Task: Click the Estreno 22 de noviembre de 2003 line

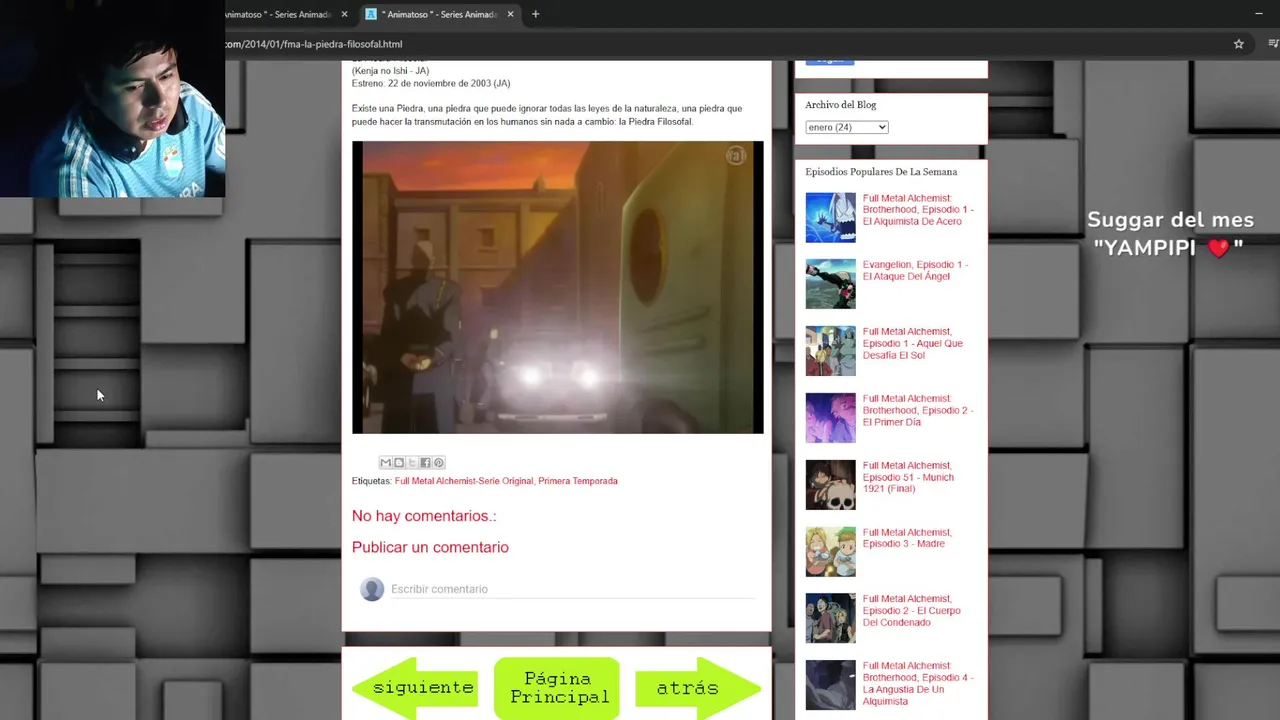Action: coord(431,83)
